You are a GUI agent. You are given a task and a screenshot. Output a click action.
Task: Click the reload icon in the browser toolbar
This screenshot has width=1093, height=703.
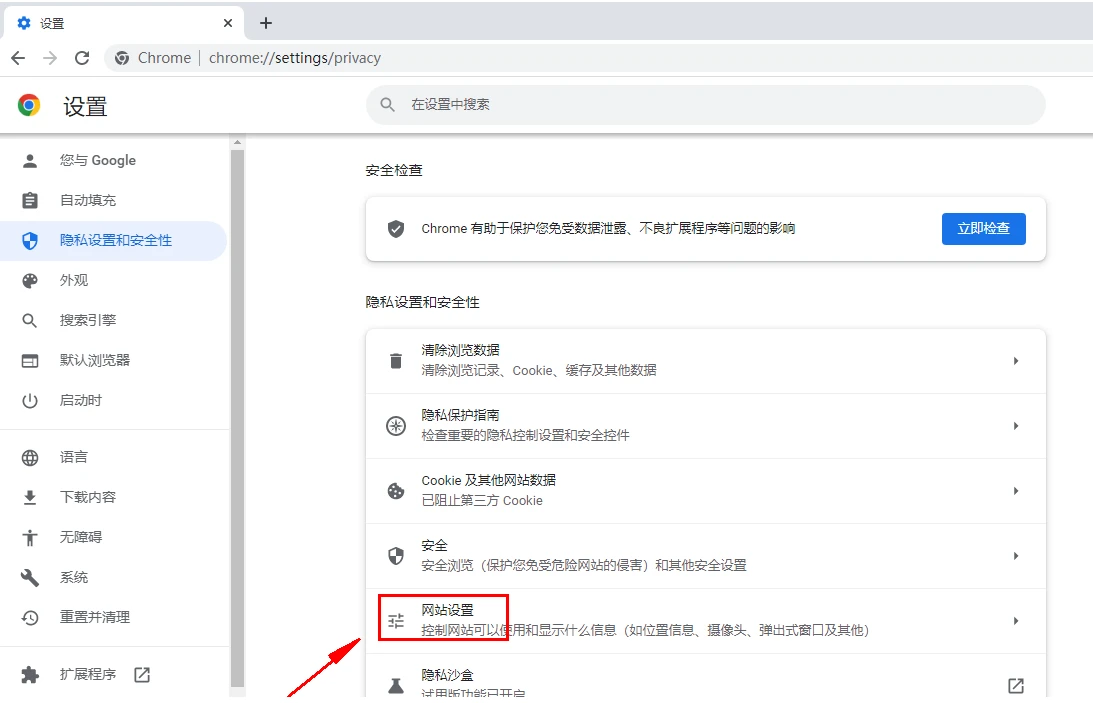coord(82,58)
